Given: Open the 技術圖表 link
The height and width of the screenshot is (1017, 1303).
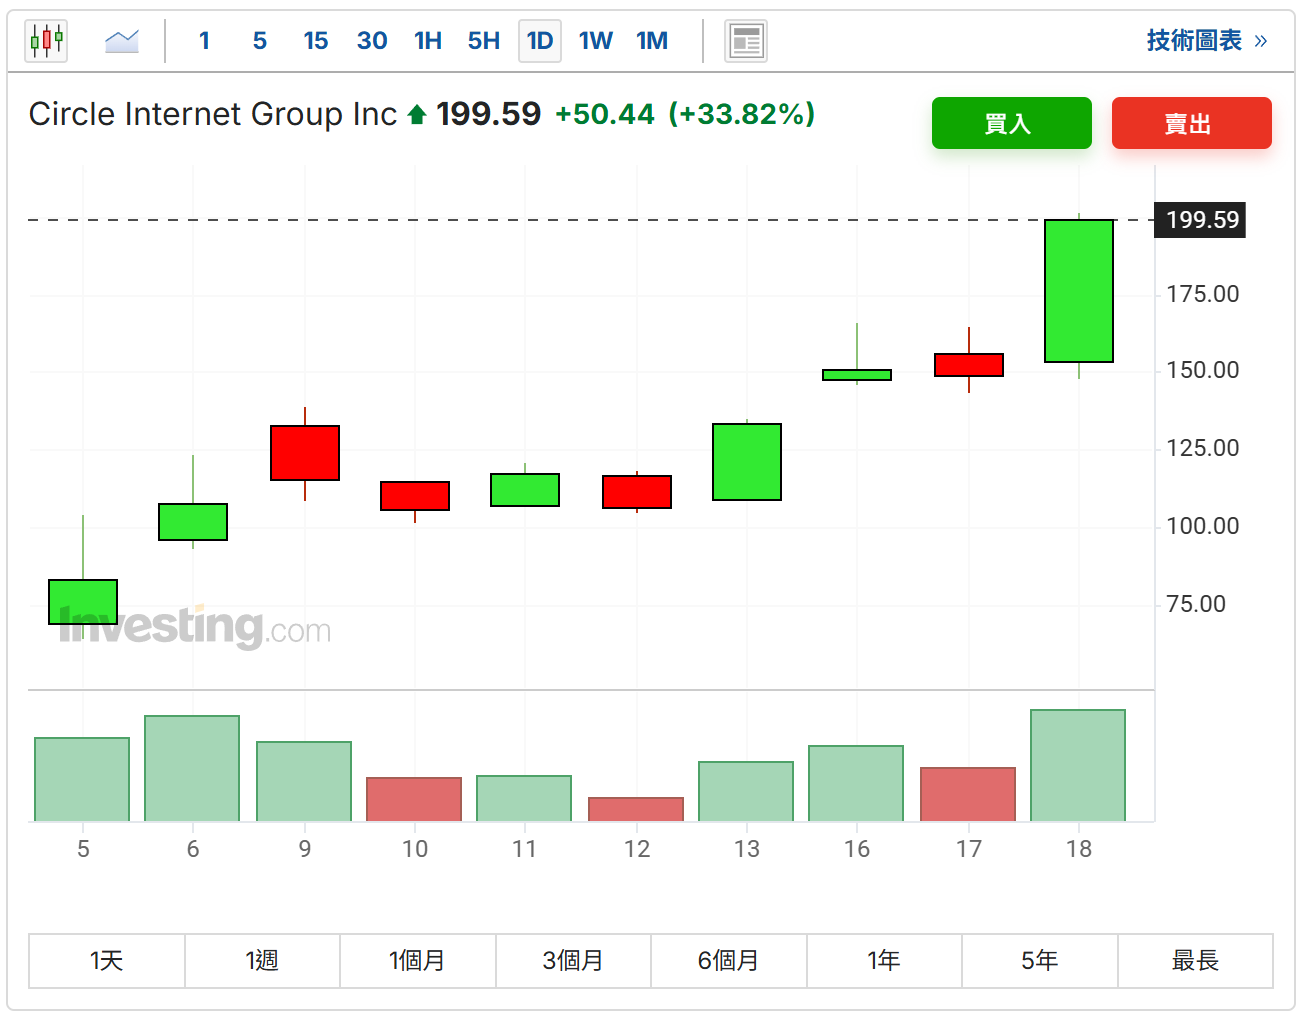Looking at the screenshot, I should point(1207,41).
